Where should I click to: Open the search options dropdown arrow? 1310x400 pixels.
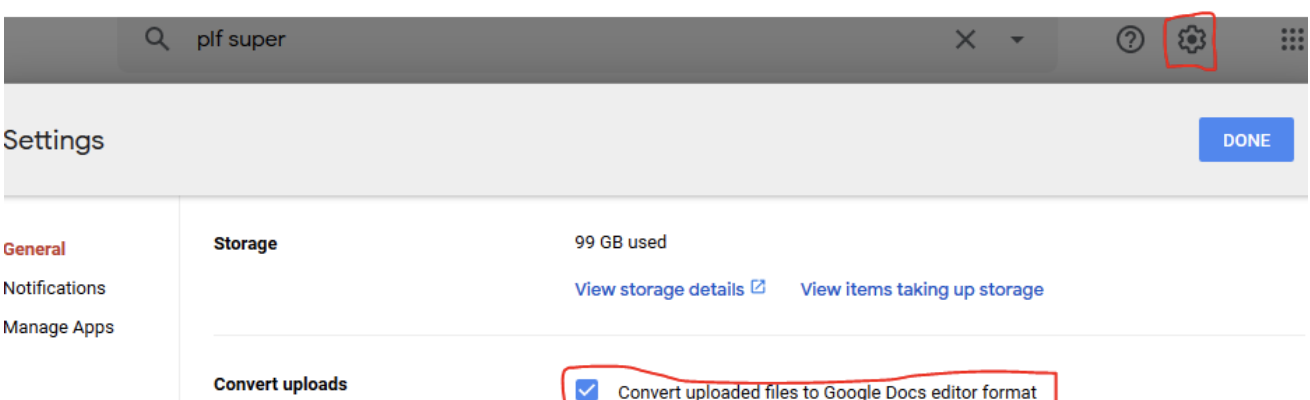tap(1017, 40)
